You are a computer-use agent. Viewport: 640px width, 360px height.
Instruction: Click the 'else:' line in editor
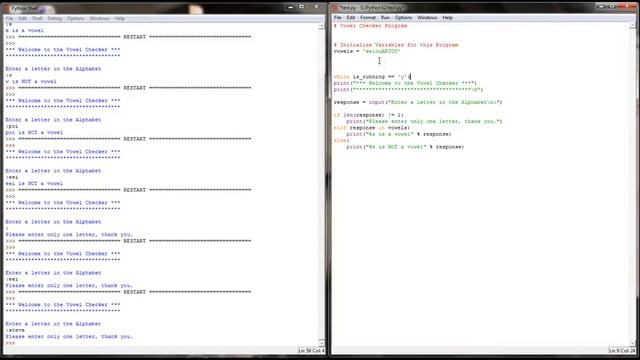[x=341, y=140]
